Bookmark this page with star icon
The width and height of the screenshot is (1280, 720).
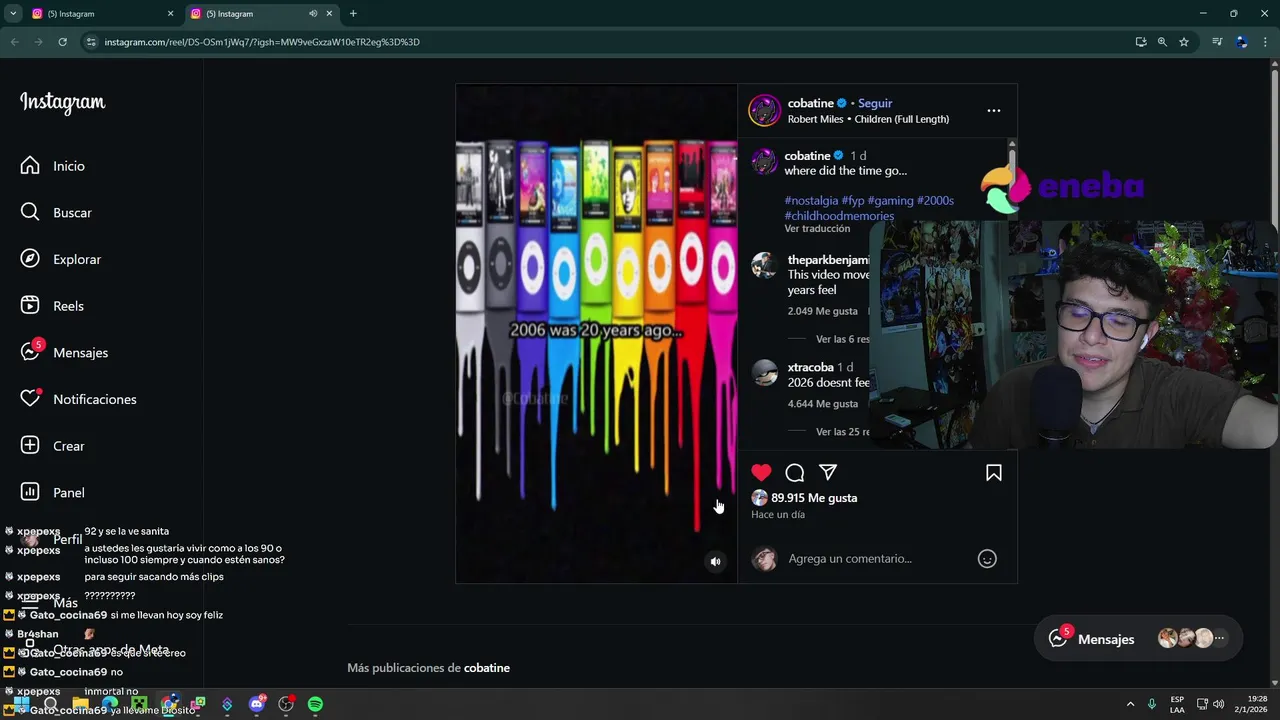point(1184,42)
